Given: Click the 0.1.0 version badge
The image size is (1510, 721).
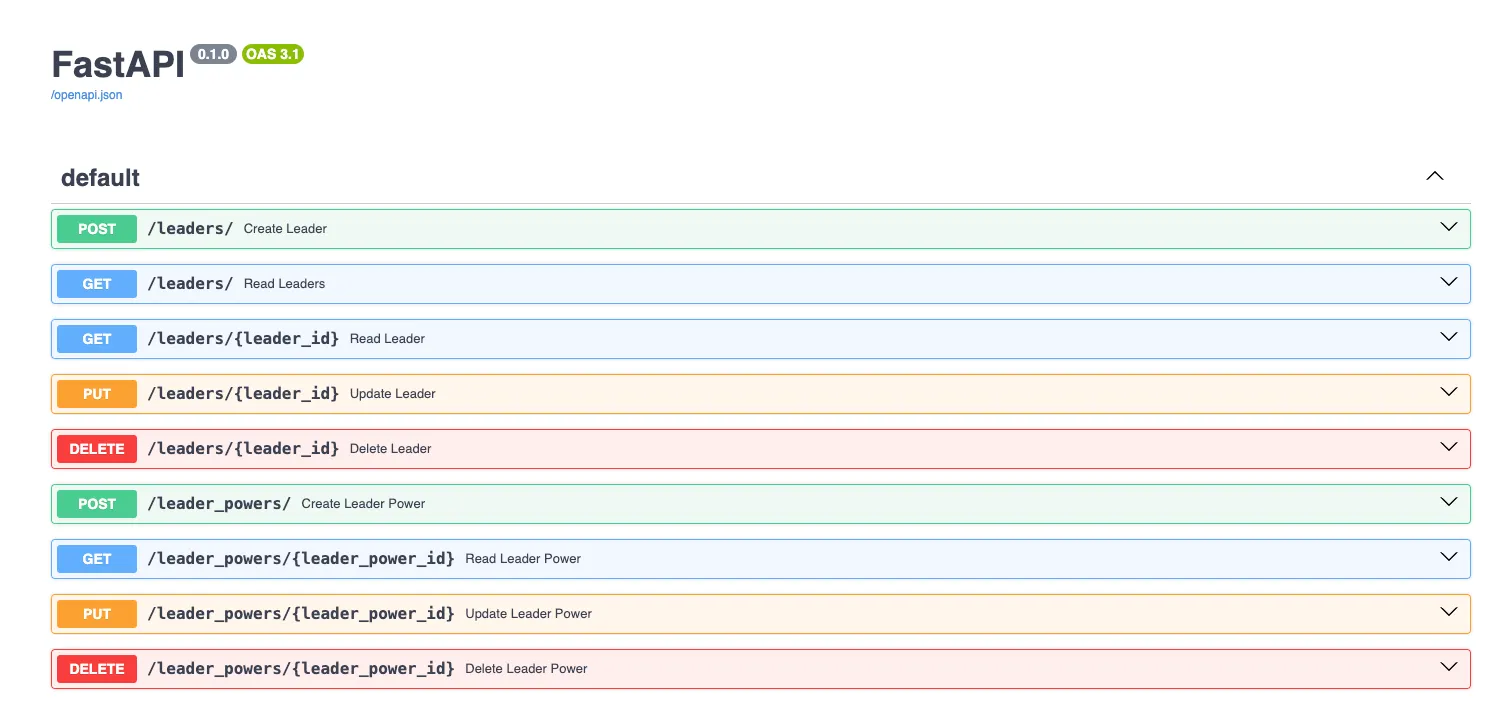Looking at the screenshot, I should (213, 54).
